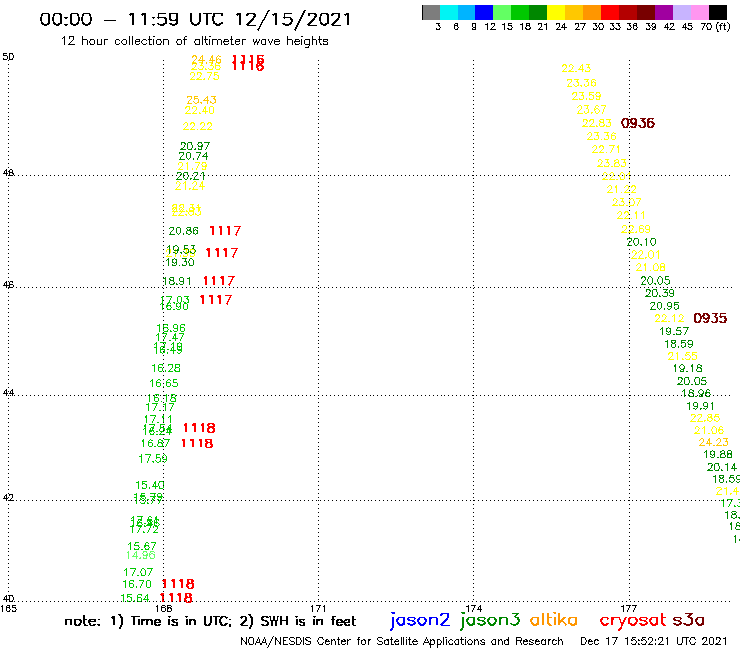Screen dimensions: 740x650
Task: Click the NOAA/NESDIS Center credit line
Action: click(x=402, y=641)
